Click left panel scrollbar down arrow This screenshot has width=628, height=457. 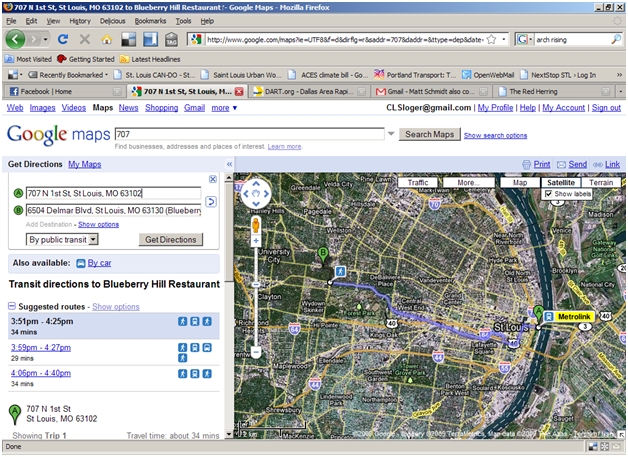click(x=229, y=434)
